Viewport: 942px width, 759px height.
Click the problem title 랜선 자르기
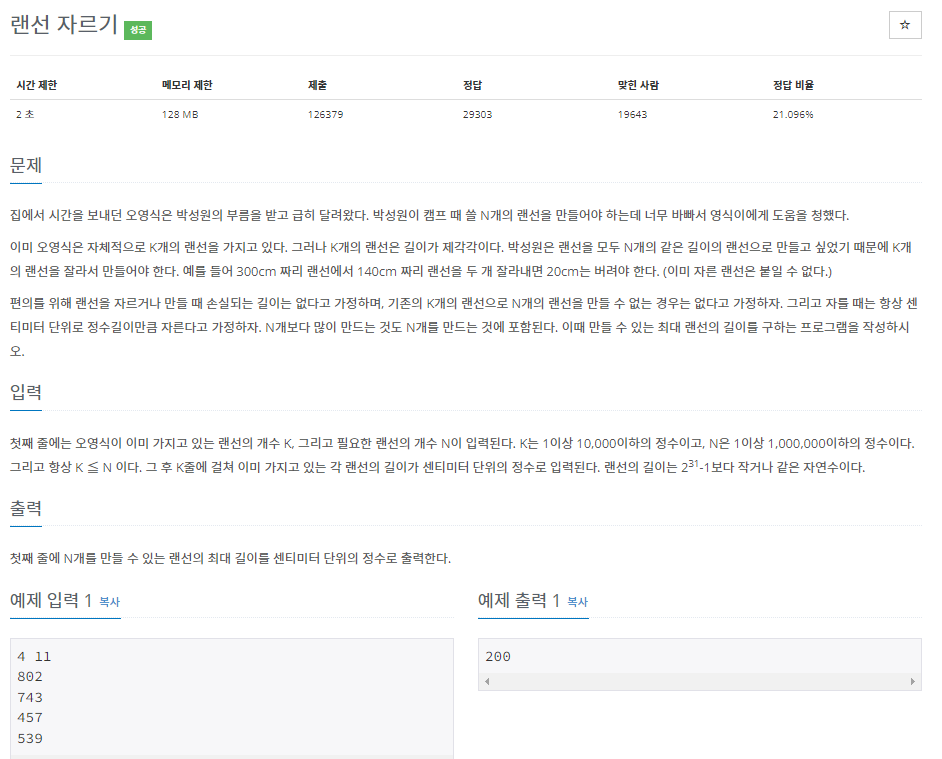[64, 25]
